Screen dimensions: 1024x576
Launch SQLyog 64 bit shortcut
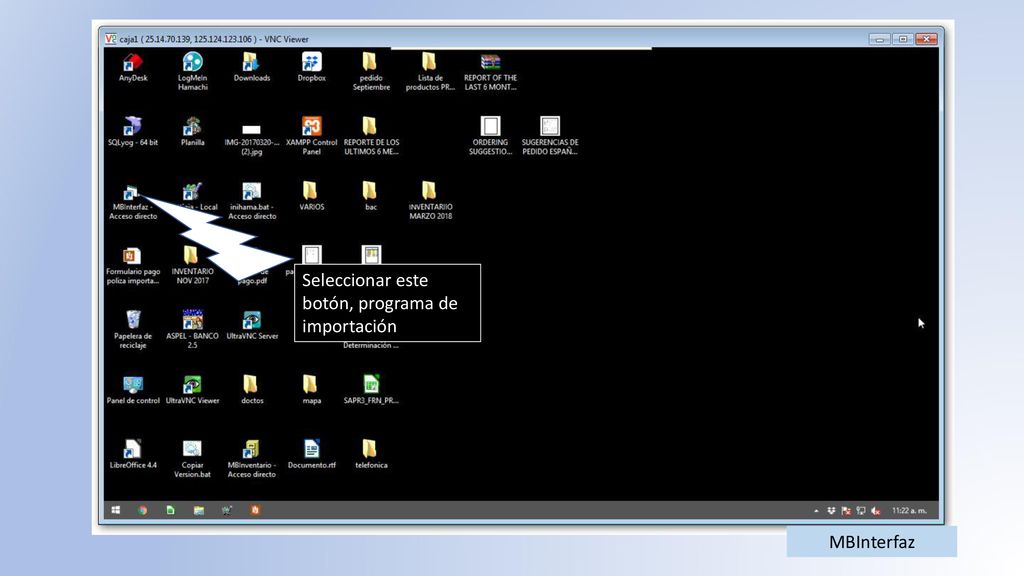[133, 132]
